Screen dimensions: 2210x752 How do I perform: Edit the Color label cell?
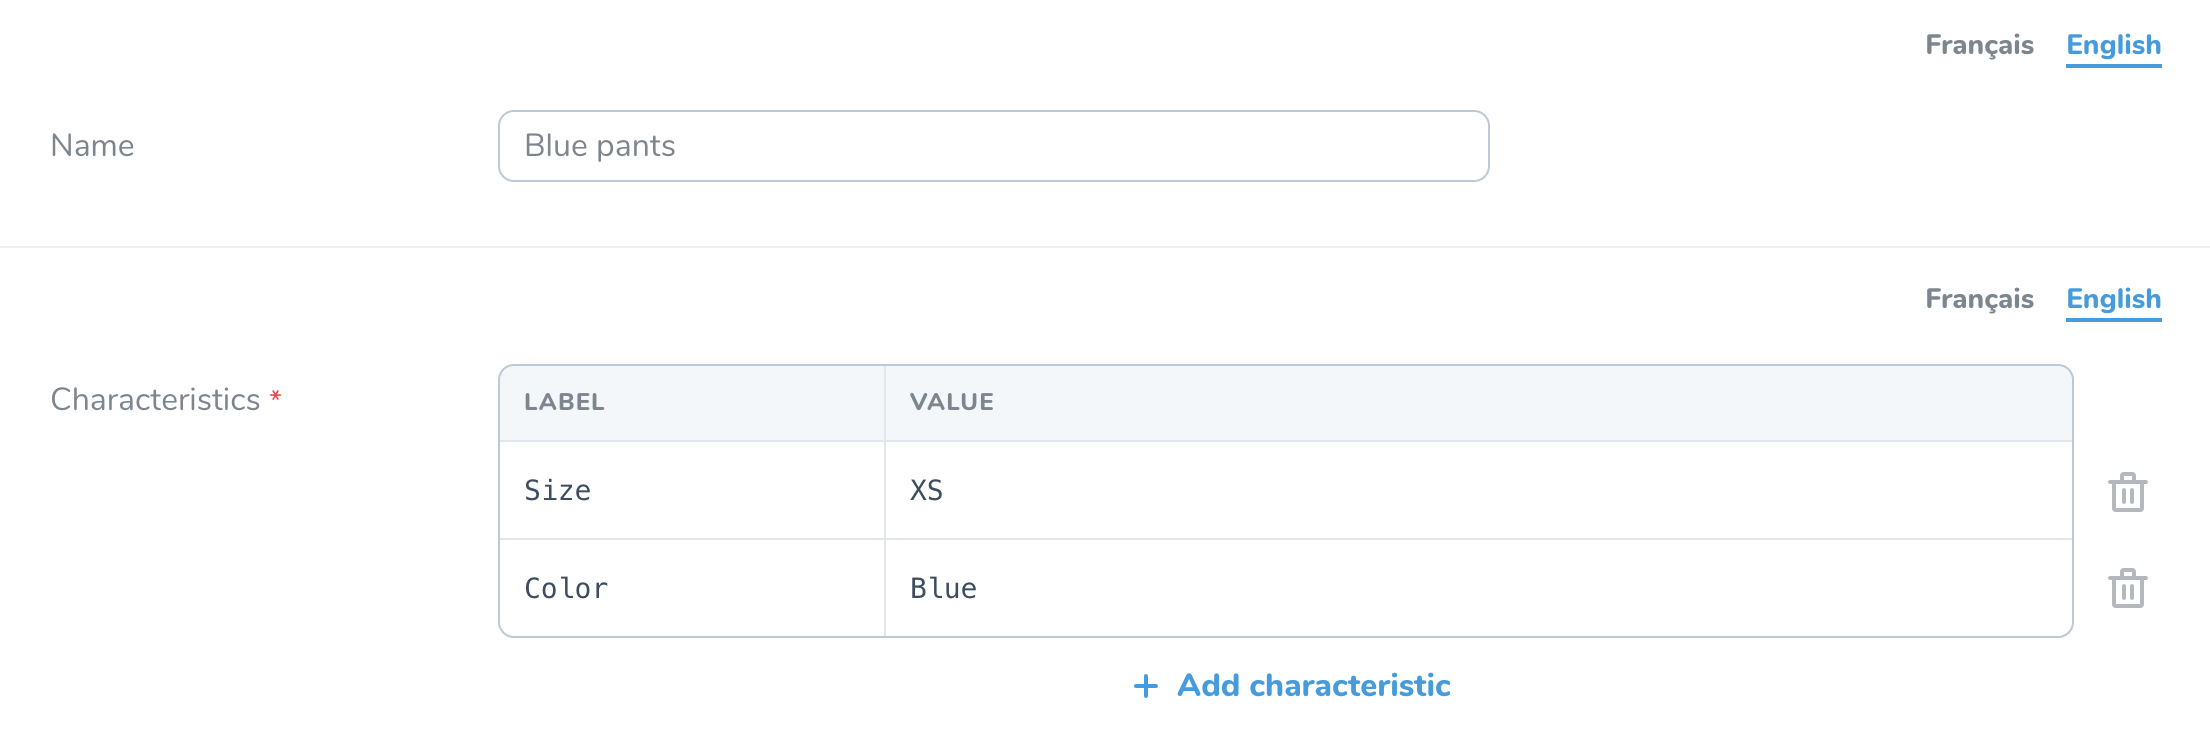click(x=690, y=589)
